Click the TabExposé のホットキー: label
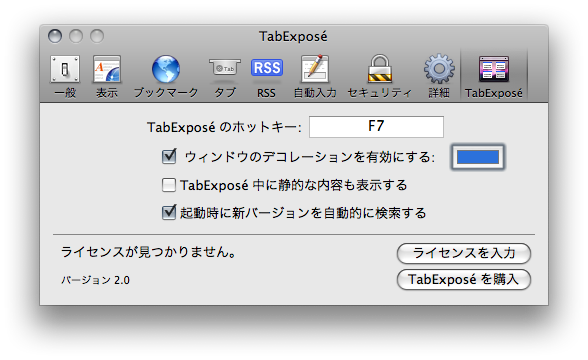The width and height of the screenshot is (588, 360). (x=224, y=127)
